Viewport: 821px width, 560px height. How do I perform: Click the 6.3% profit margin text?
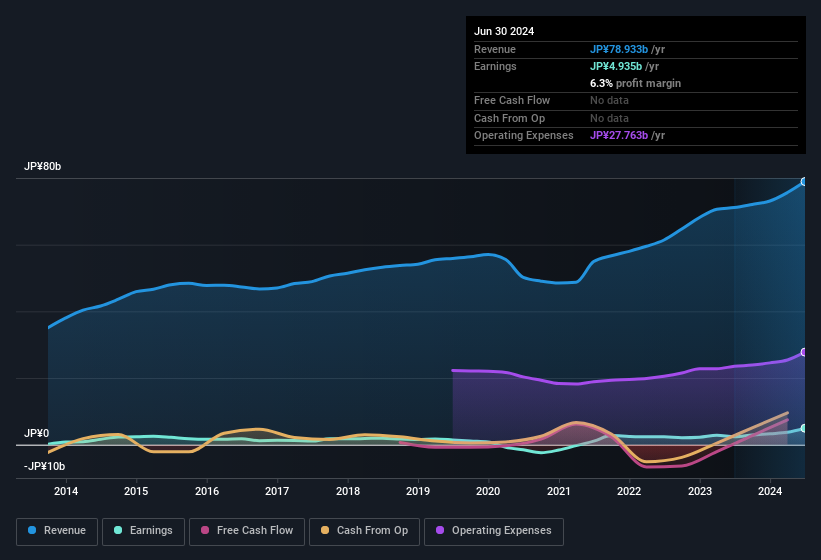[635, 83]
